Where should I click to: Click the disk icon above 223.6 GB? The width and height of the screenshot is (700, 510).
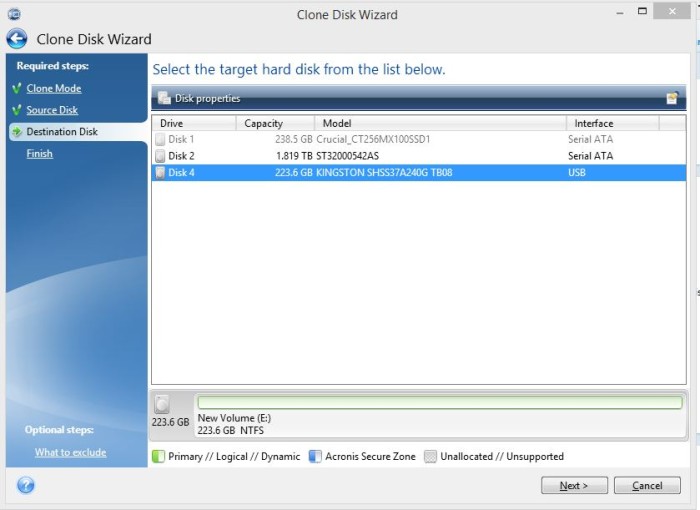(162, 404)
